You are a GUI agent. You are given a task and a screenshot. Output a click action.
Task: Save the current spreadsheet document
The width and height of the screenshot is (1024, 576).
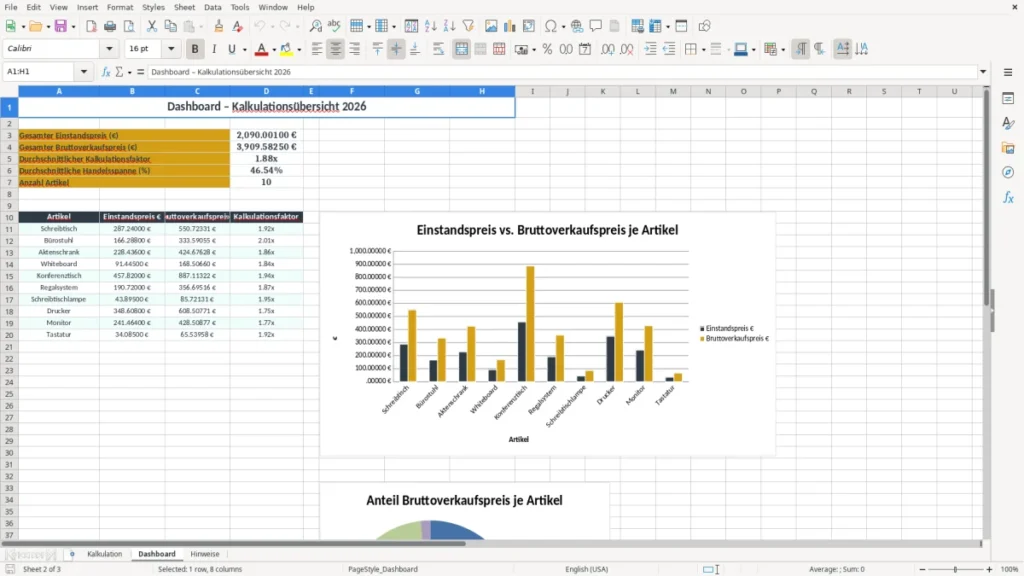tap(61, 26)
